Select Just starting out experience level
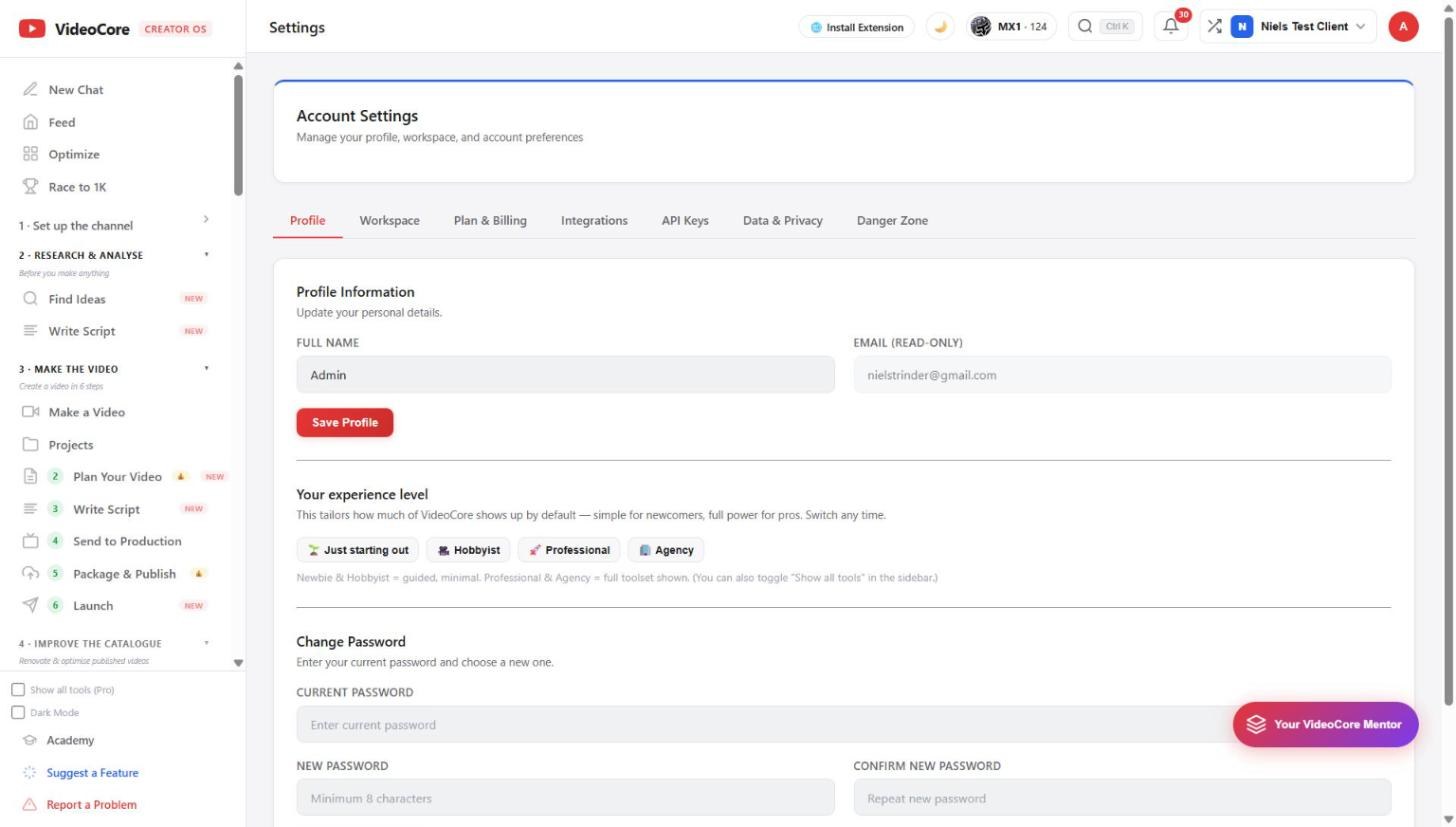This screenshot has height=827, width=1456. coord(358,550)
